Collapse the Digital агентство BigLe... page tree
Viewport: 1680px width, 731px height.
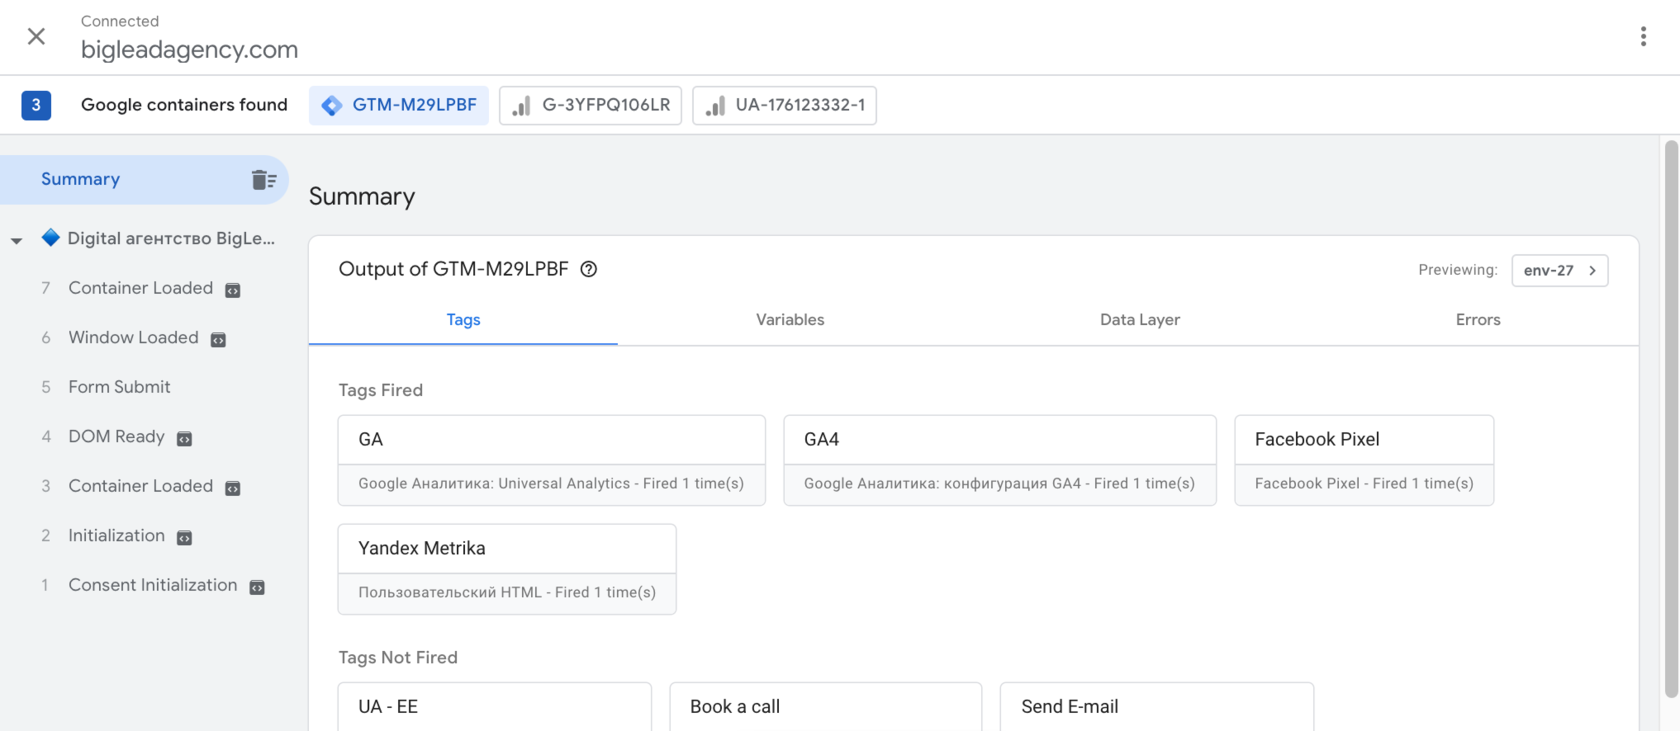pyautogui.click(x=17, y=240)
